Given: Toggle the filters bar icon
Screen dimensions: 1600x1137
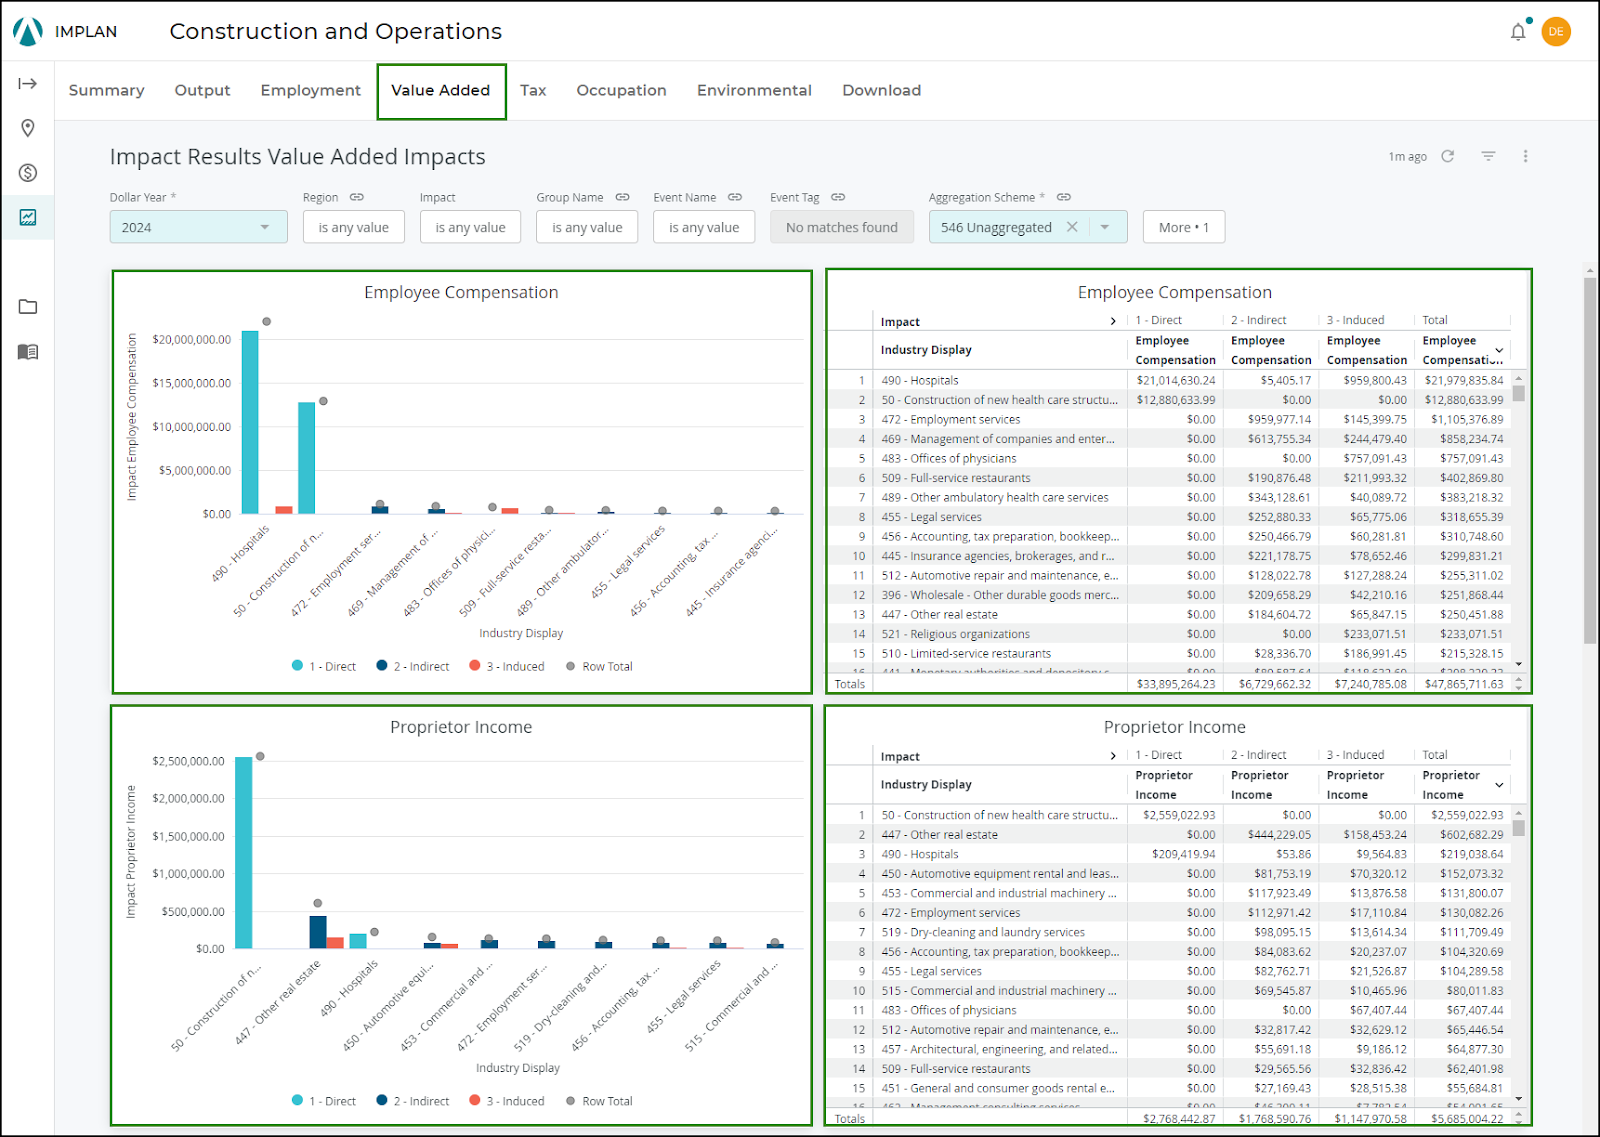Looking at the screenshot, I should click(1488, 156).
